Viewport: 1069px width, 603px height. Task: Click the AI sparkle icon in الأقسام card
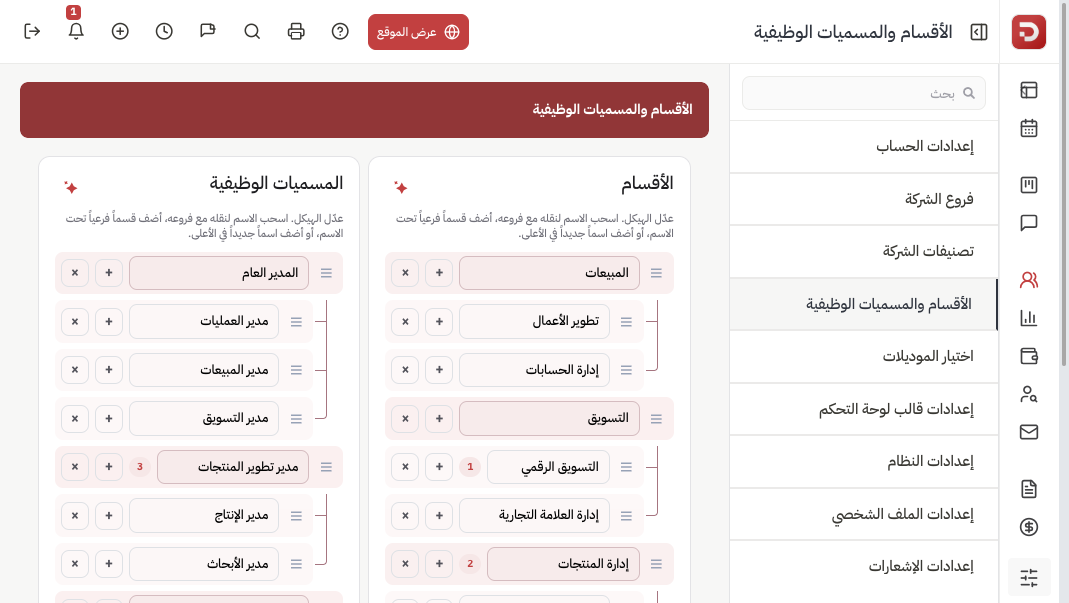401,187
